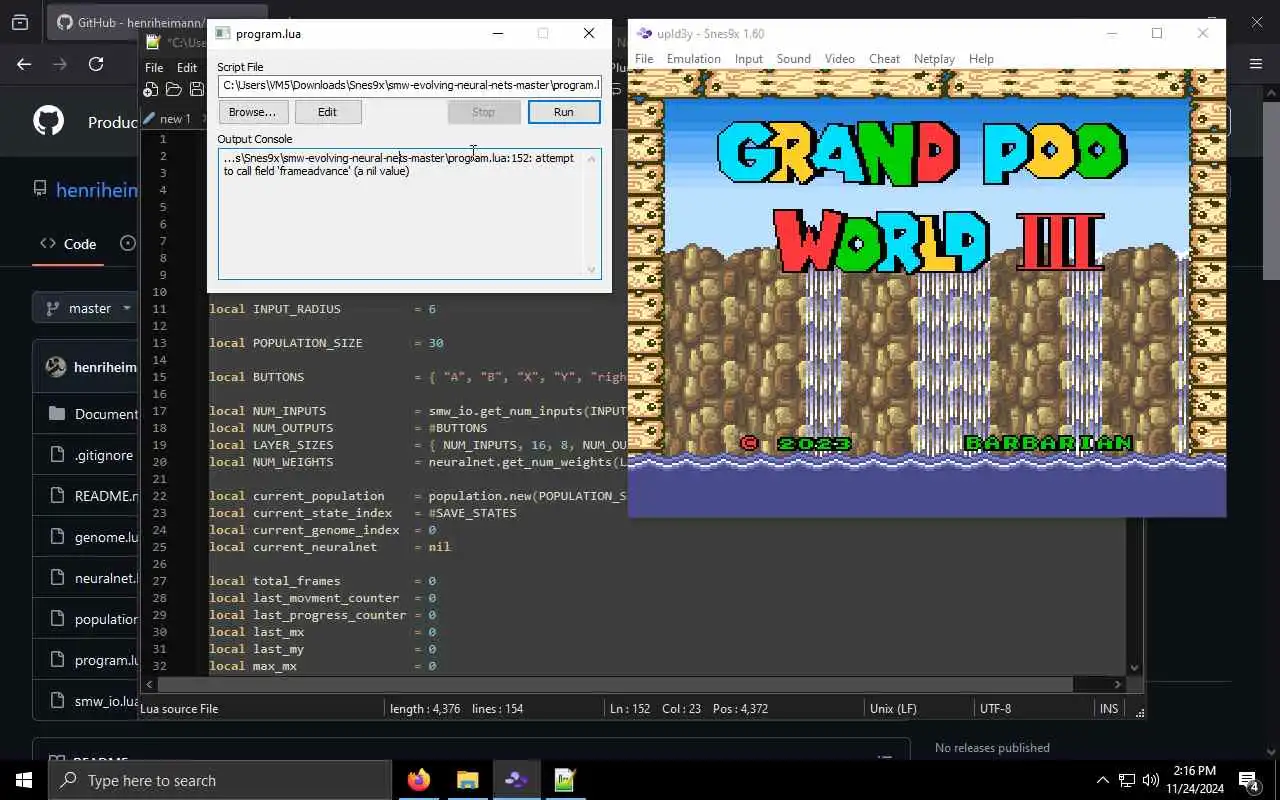Click henriheimann author avatar in commit row
Screen dimensions: 1280x800
point(55,367)
